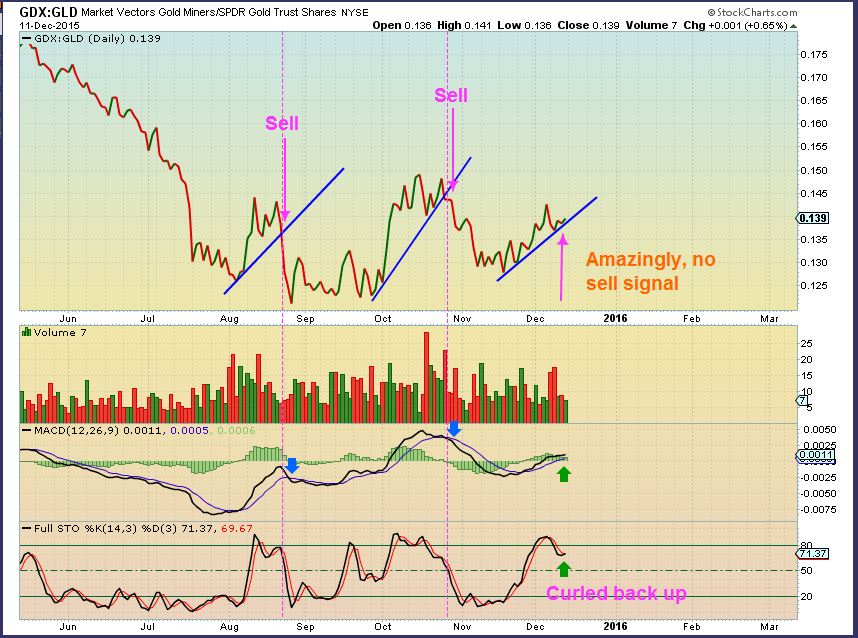Click the green 0.0006 histogram value
This screenshot has width=858, height=638.
pyautogui.click(x=236, y=431)
